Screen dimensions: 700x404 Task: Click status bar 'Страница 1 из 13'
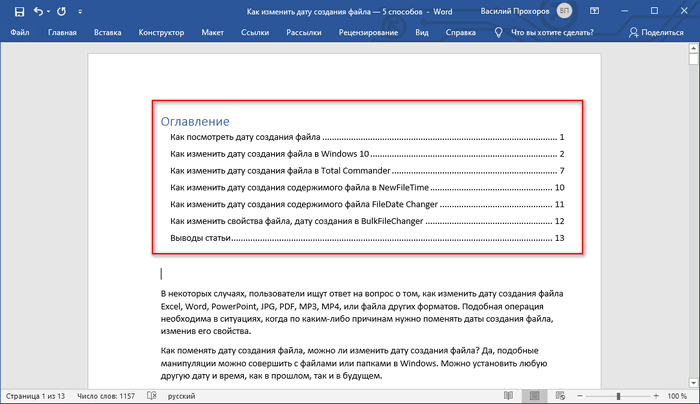click(x=35, y=396)
